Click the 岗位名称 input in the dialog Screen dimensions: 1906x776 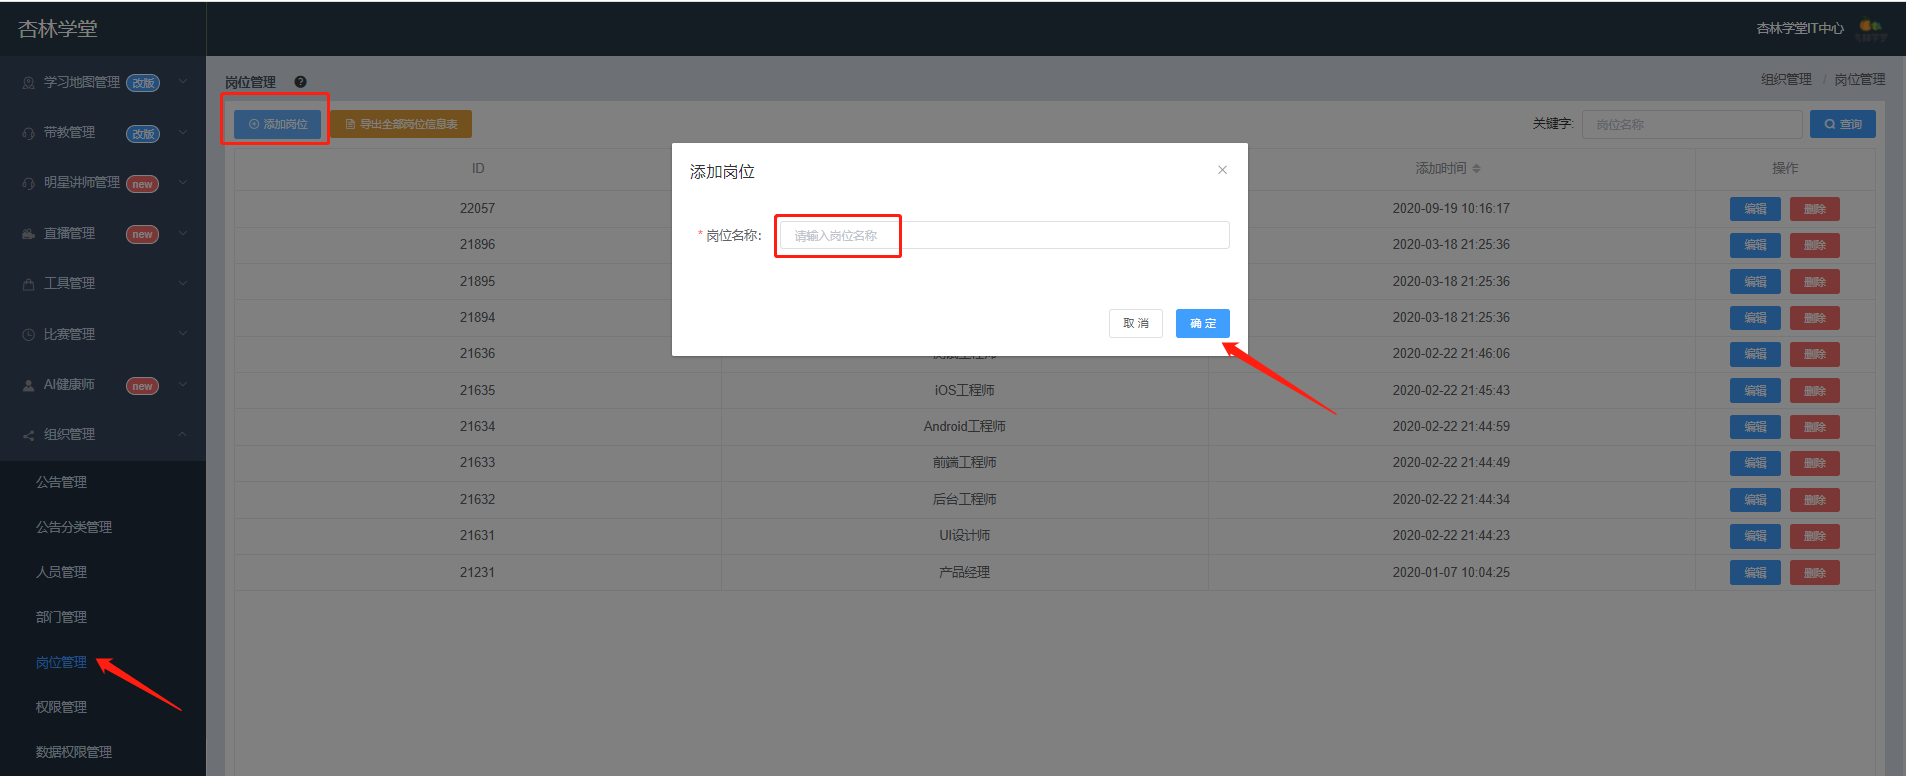click(x=1004, y=235)
